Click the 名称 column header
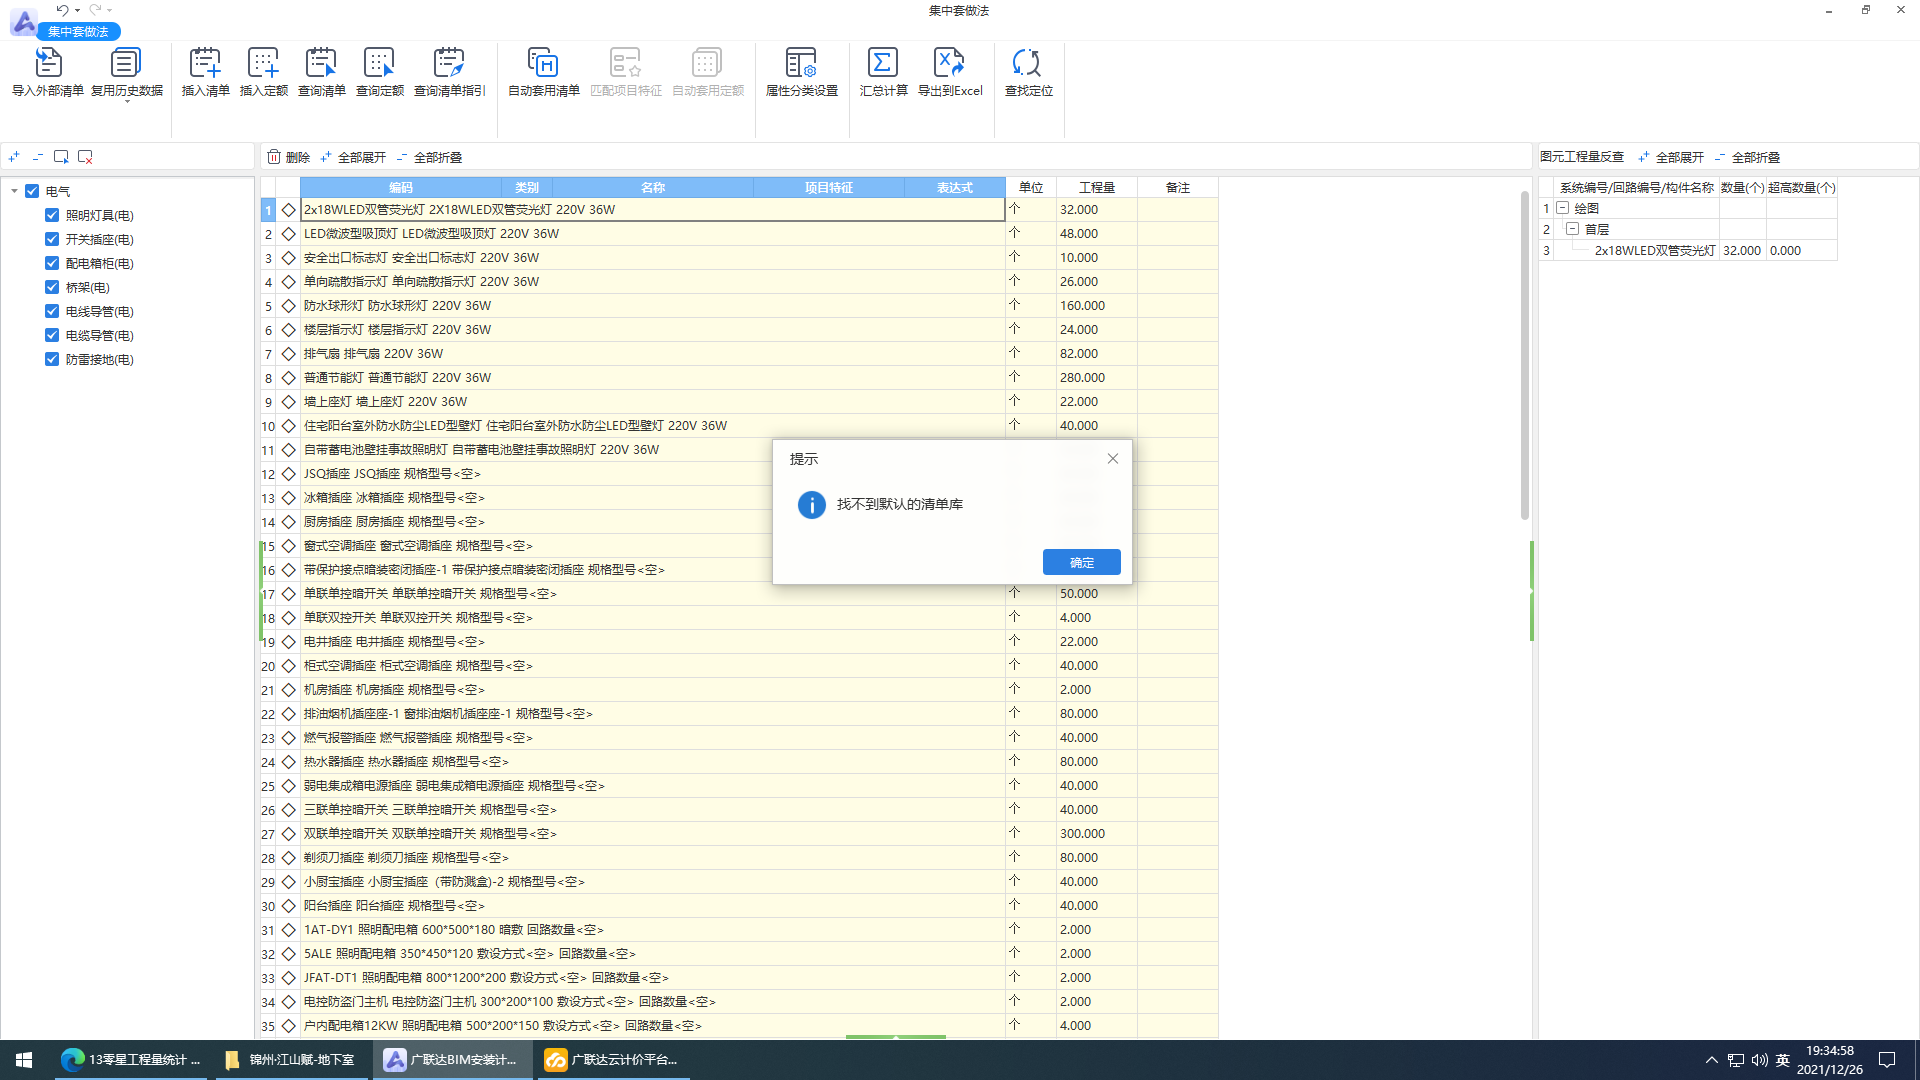The height and width of the screenshot is (1080, 1920). click(653, 187)
